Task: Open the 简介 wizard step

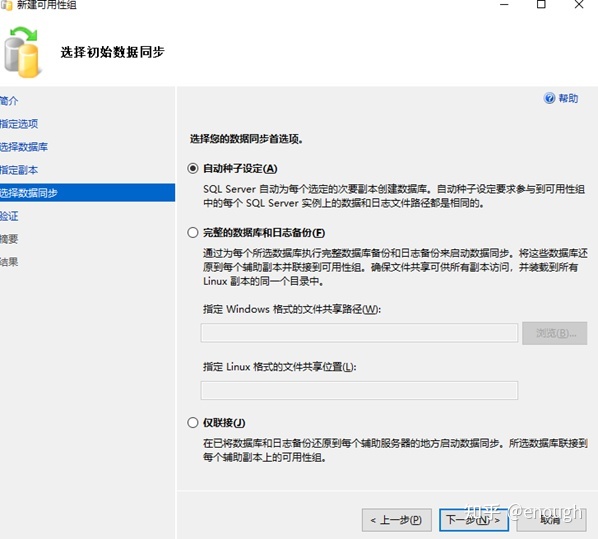Action: (9, 101)
